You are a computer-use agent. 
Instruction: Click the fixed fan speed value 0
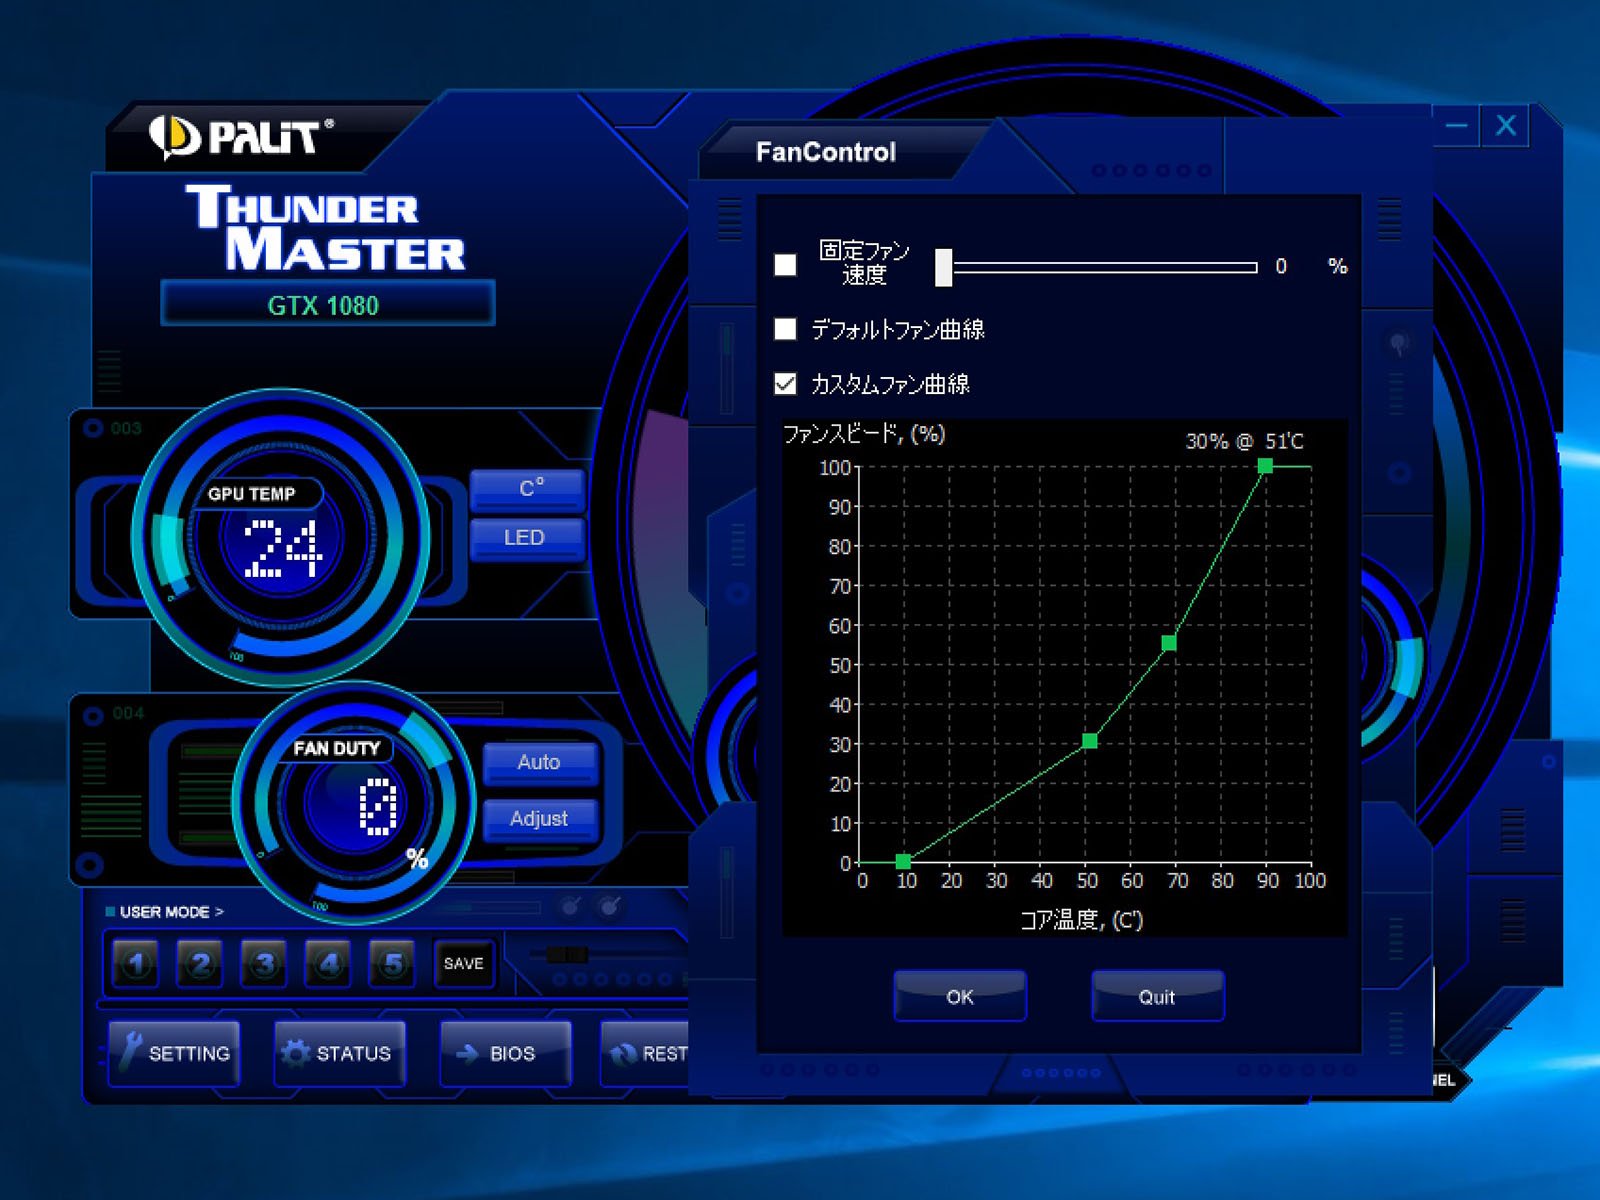click(1281, 266)
